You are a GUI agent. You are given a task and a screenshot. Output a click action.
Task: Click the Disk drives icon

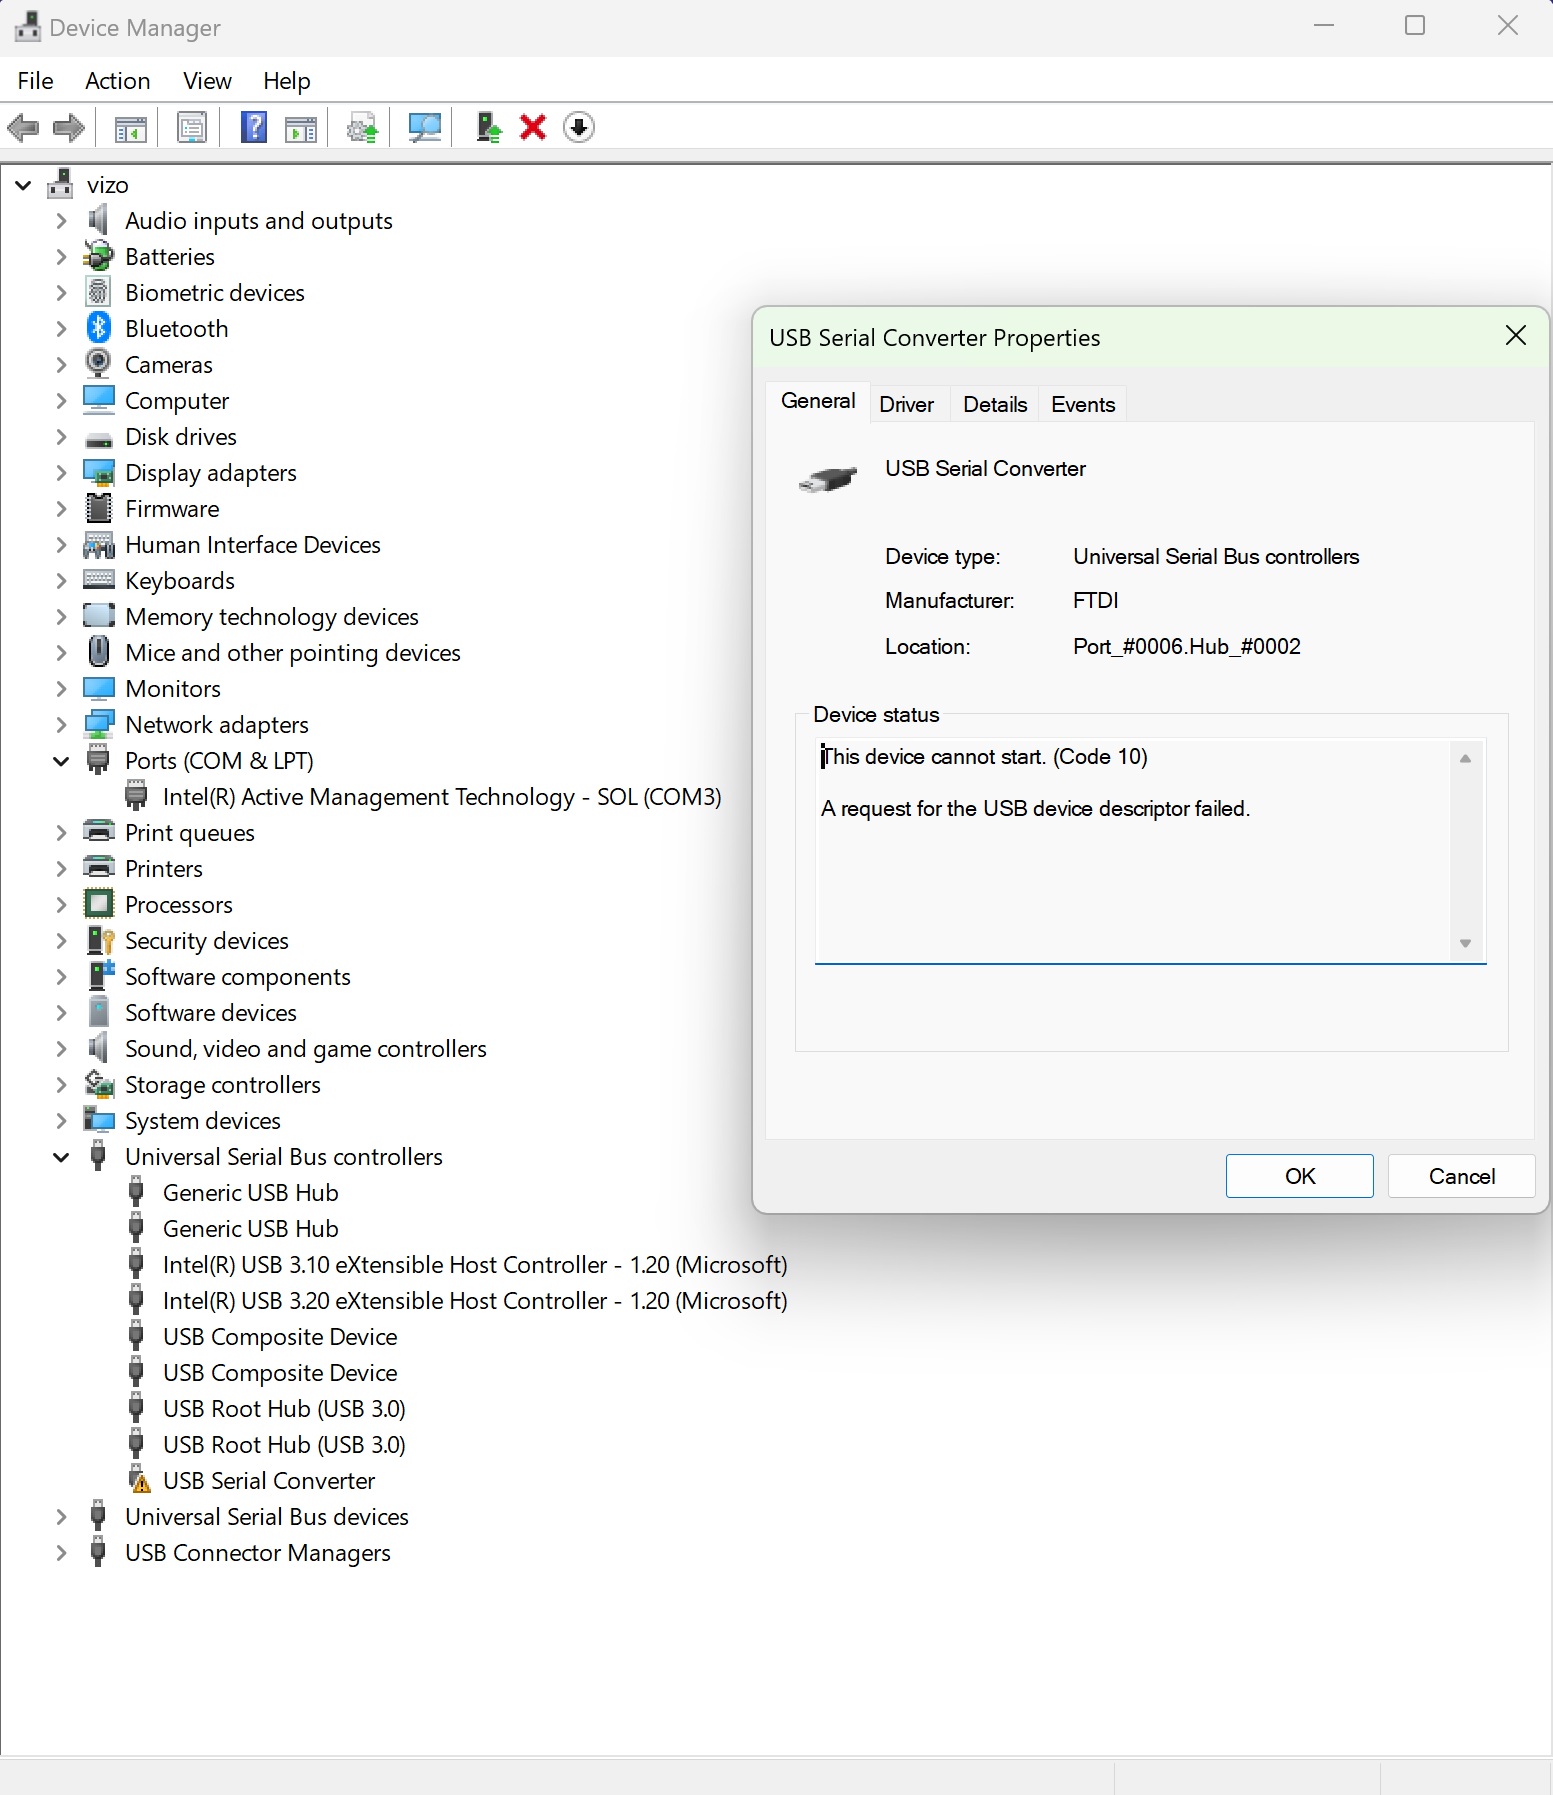[x=98, y=439]
